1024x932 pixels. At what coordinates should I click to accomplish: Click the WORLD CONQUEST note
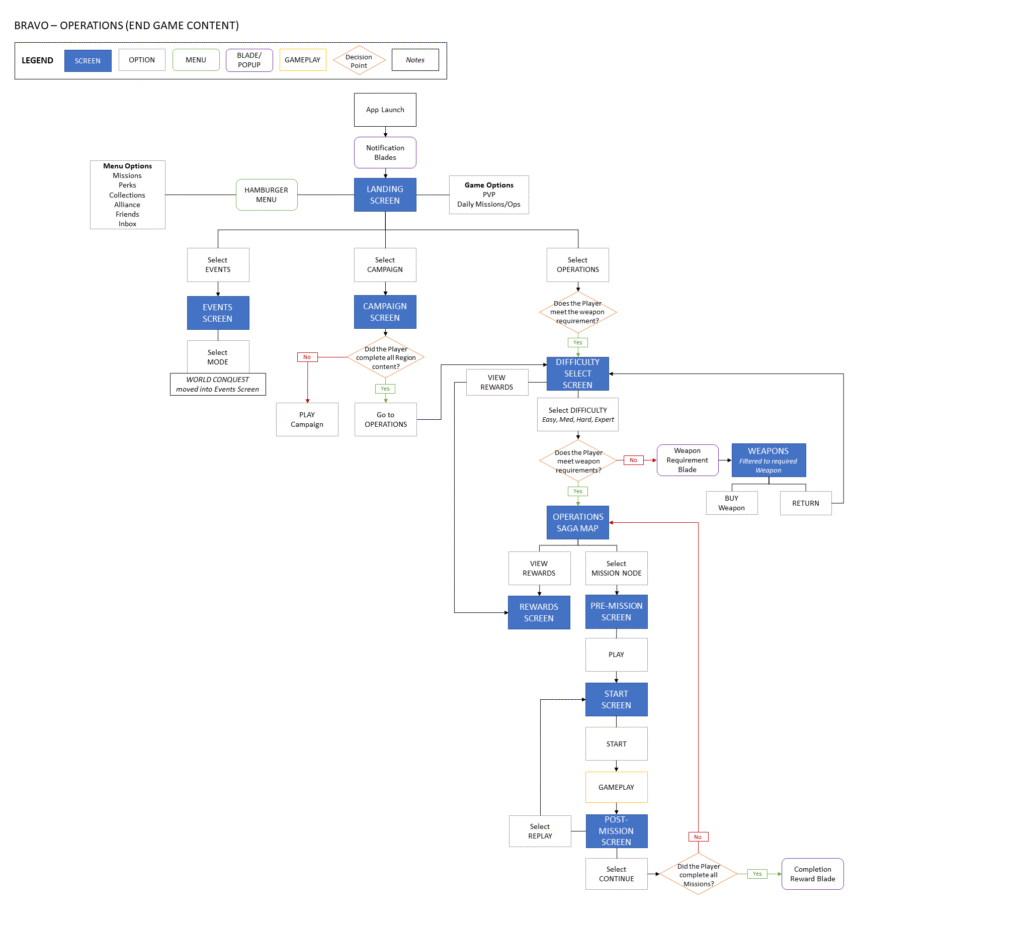tap(218, 384)
